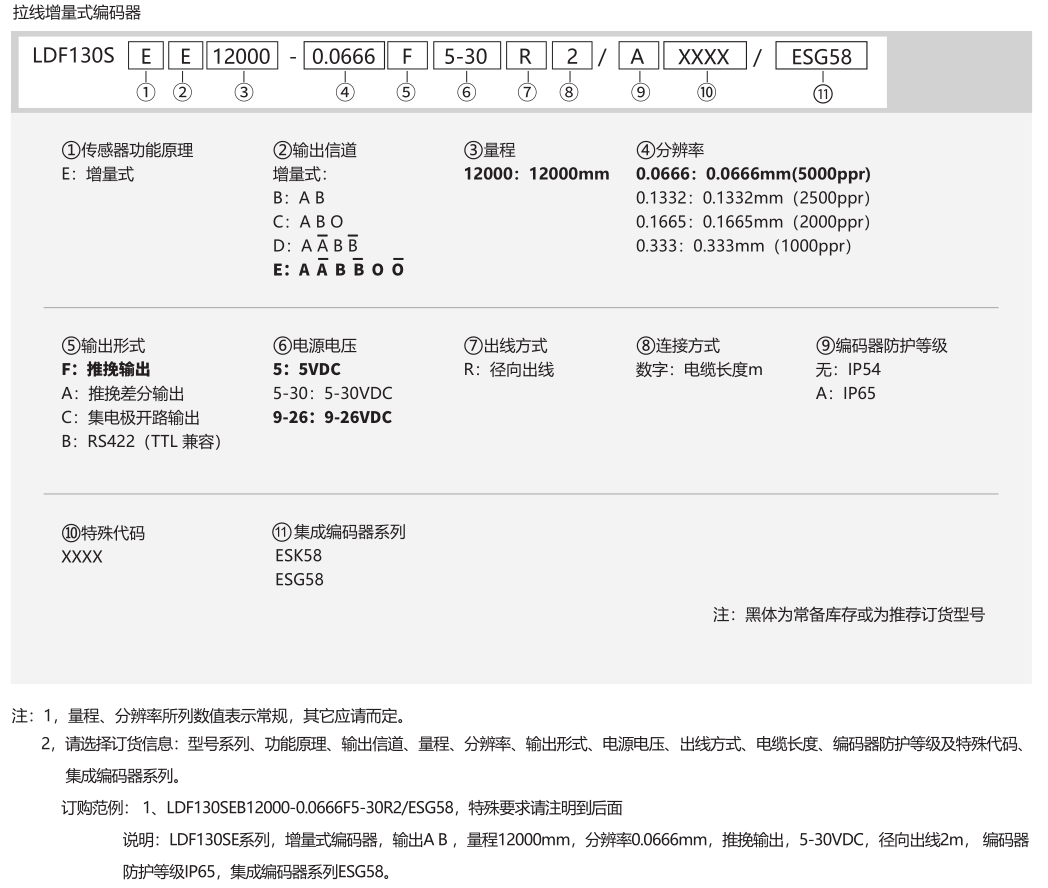Viewport: 1048px width, 888px height.
Task: Select the footnote line starting 注: 1, 量程
Action: click(x=209, y=716)
